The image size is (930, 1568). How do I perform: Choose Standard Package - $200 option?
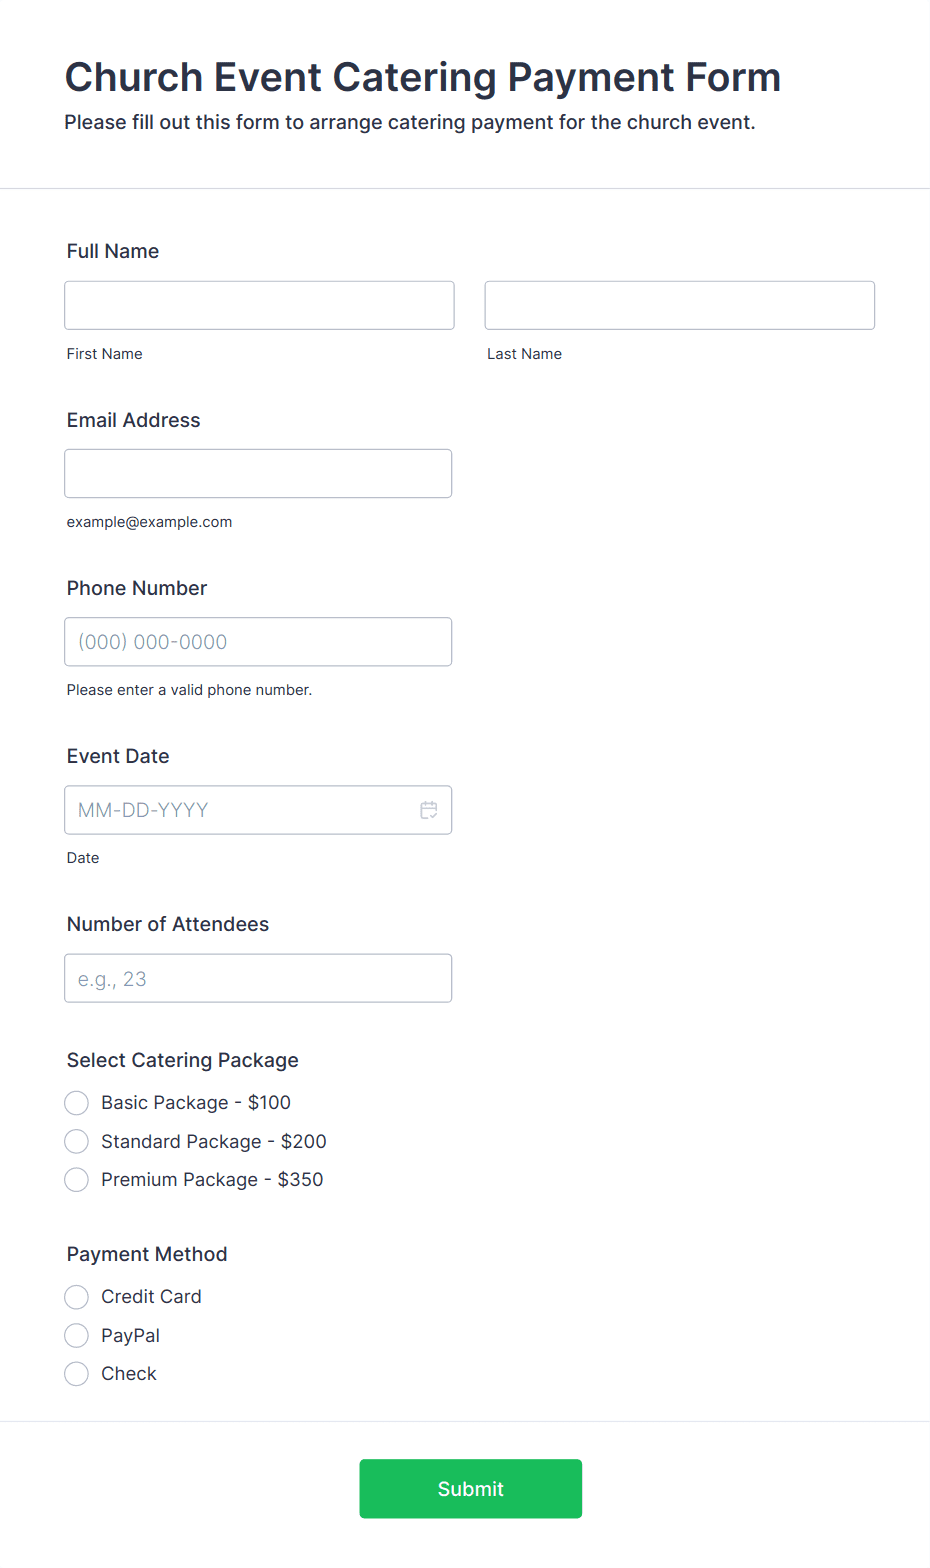77,1141
